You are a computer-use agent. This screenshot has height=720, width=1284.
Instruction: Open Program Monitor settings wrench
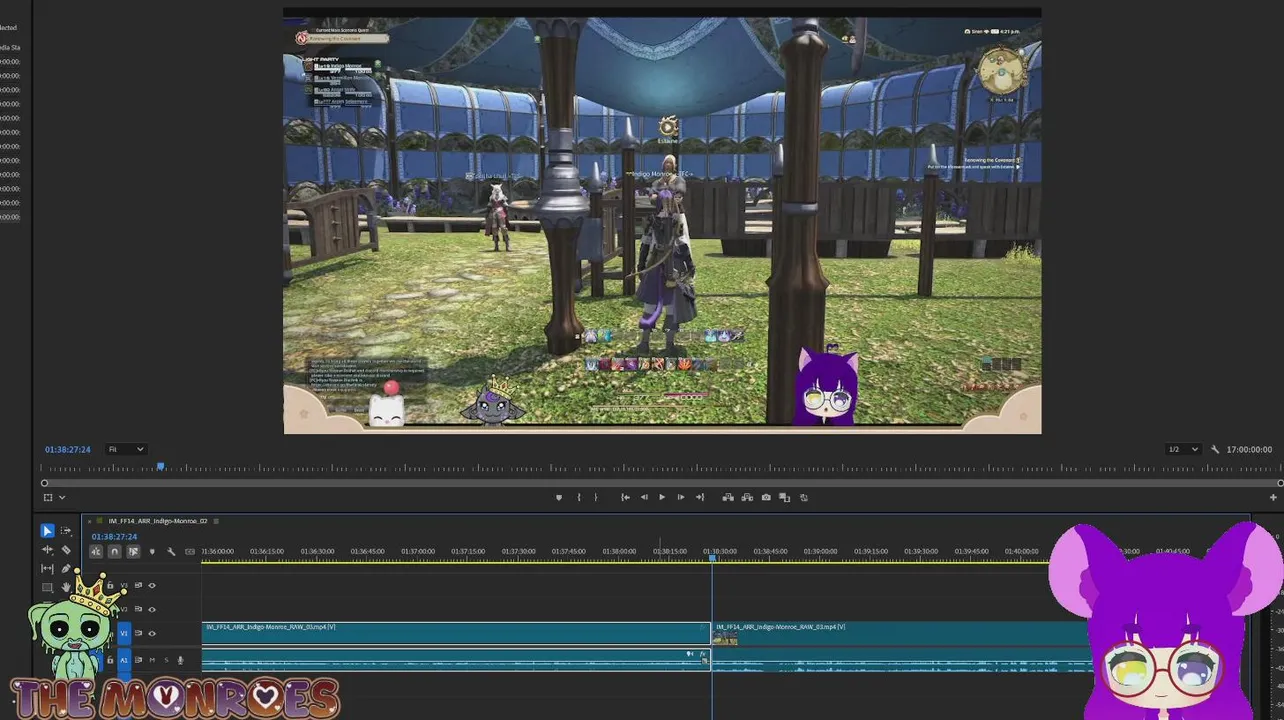point(1215,450)
